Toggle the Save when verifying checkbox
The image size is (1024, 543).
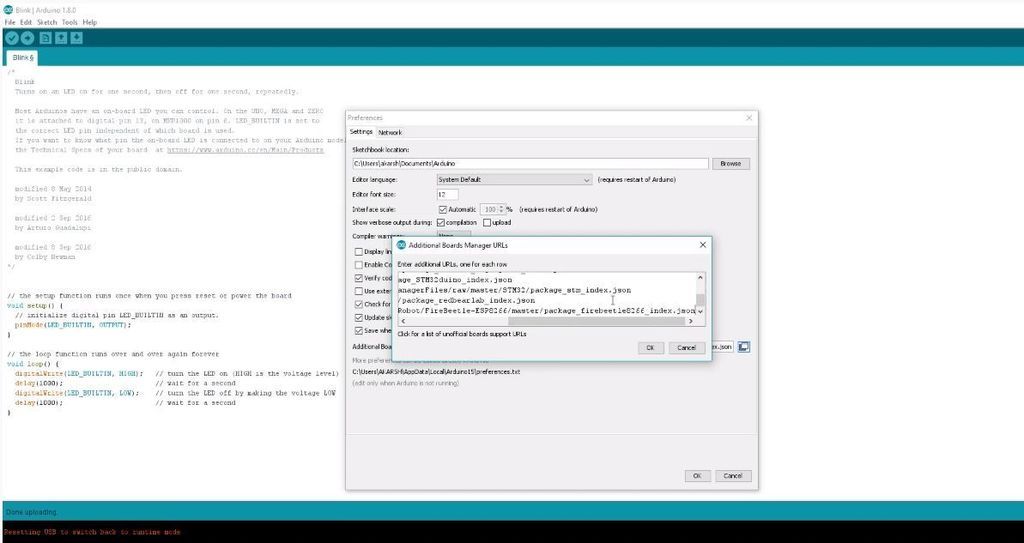359,331
